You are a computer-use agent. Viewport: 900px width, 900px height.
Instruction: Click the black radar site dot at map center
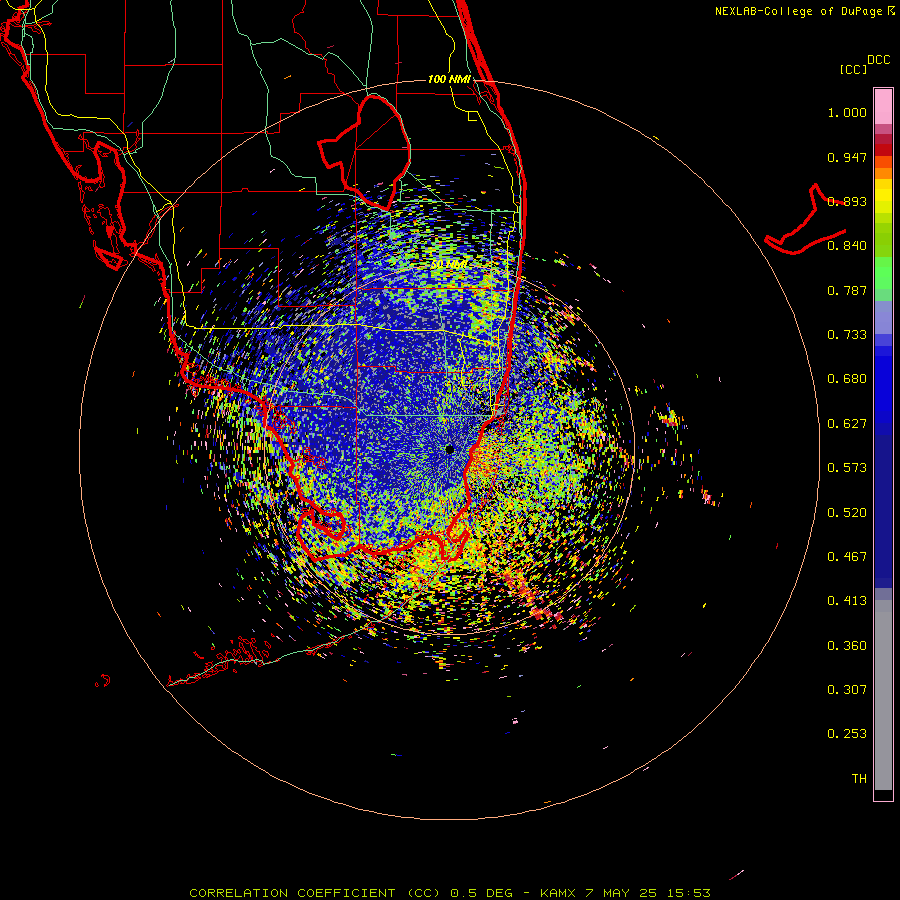(x=449, y=449)
